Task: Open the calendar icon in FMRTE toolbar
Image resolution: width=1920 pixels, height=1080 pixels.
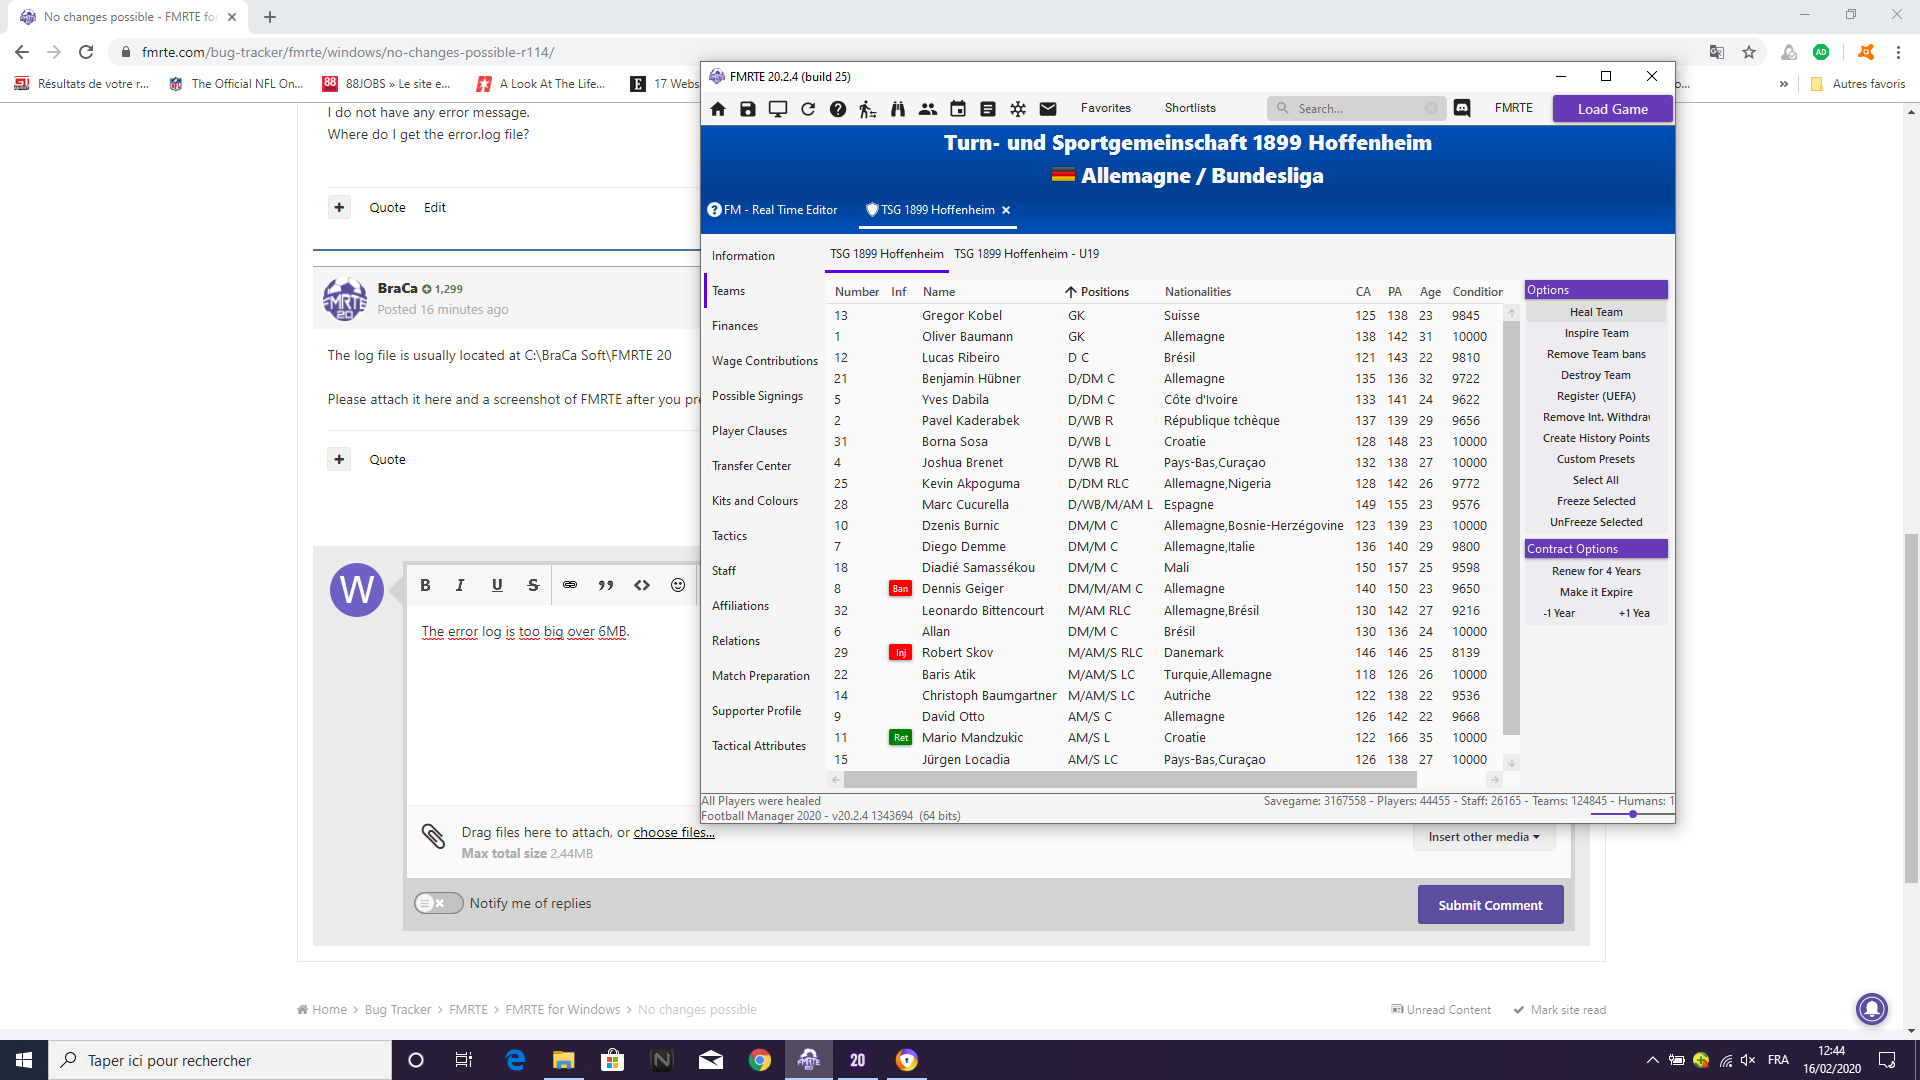Action: point(958,109)
